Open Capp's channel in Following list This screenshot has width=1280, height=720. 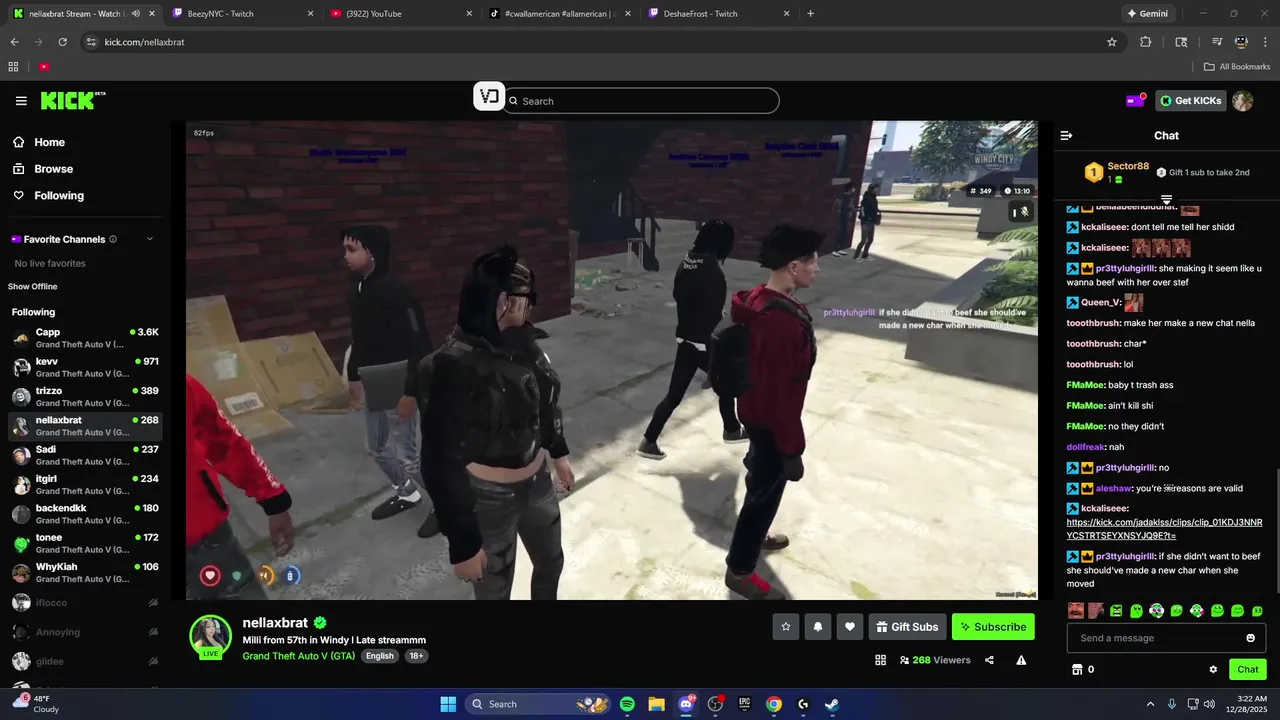click(x=84, y=338)
